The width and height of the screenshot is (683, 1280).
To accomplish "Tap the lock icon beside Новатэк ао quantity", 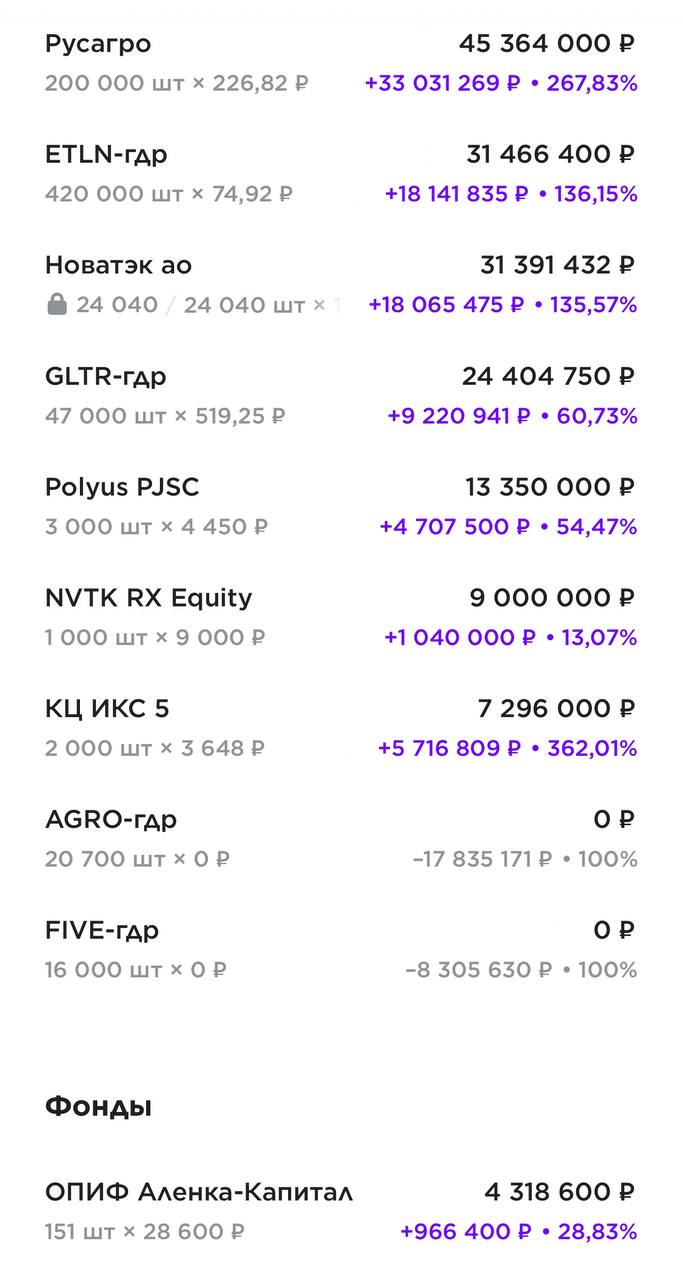I will (x=57, y=305).
